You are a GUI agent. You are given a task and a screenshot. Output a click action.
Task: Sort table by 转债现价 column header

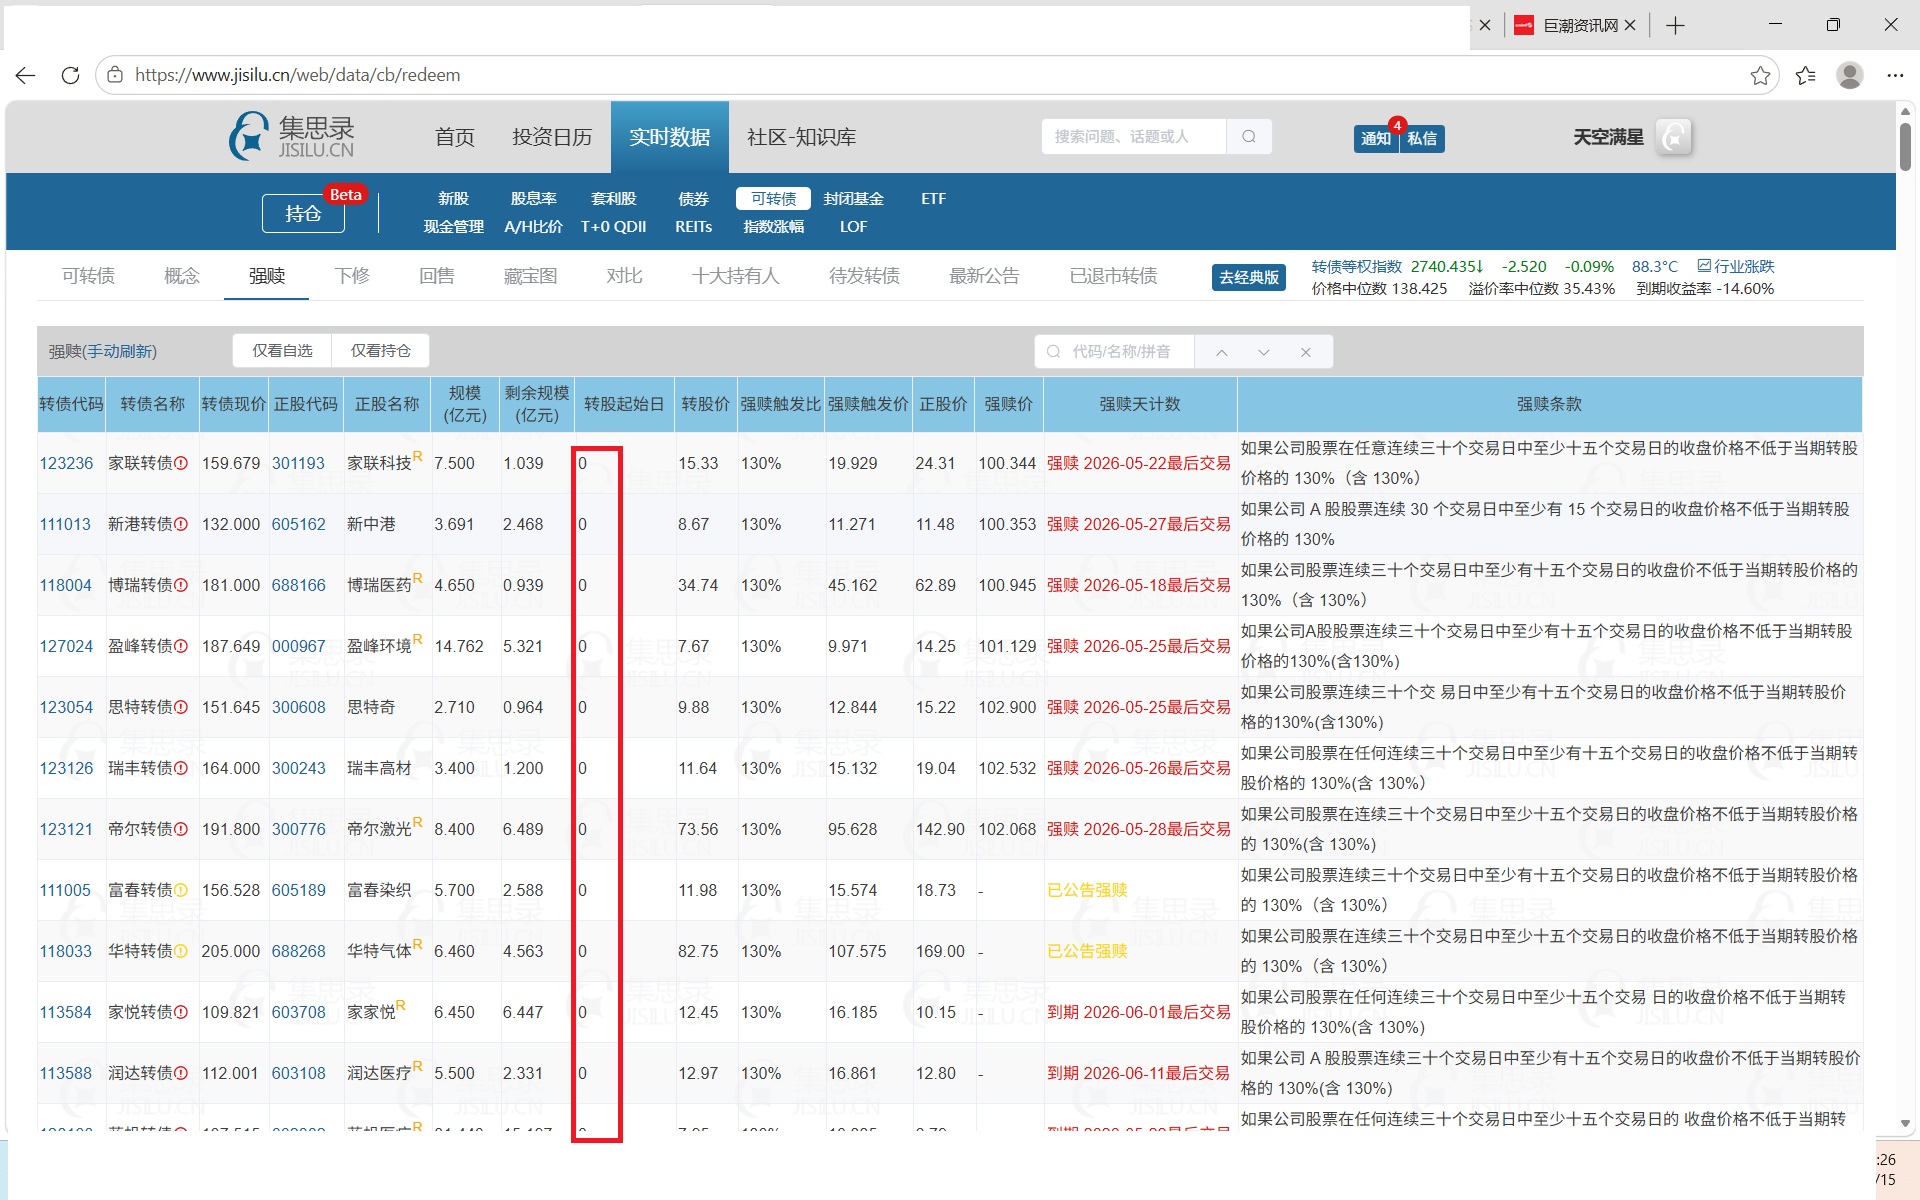[x=234, y=404]
